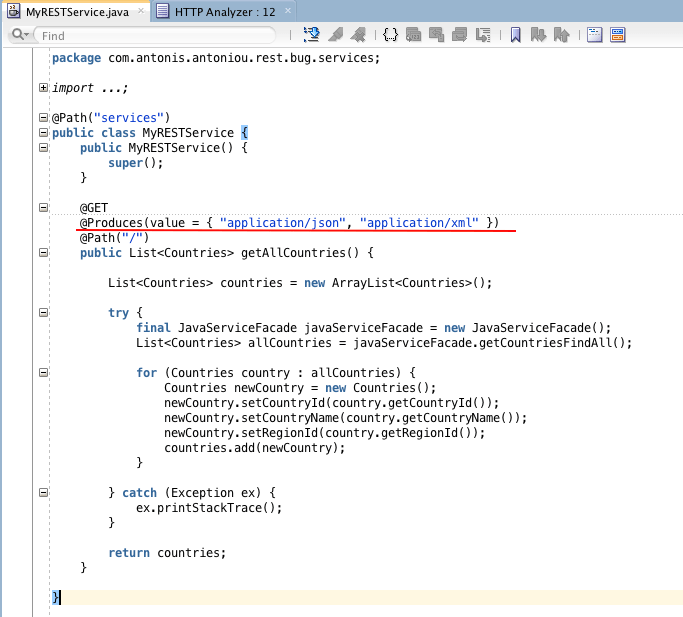Close the HTTP Analyzer : 12 tab
Image resolution: width=683 pixels, height=617 pixels.
(288, 11)
